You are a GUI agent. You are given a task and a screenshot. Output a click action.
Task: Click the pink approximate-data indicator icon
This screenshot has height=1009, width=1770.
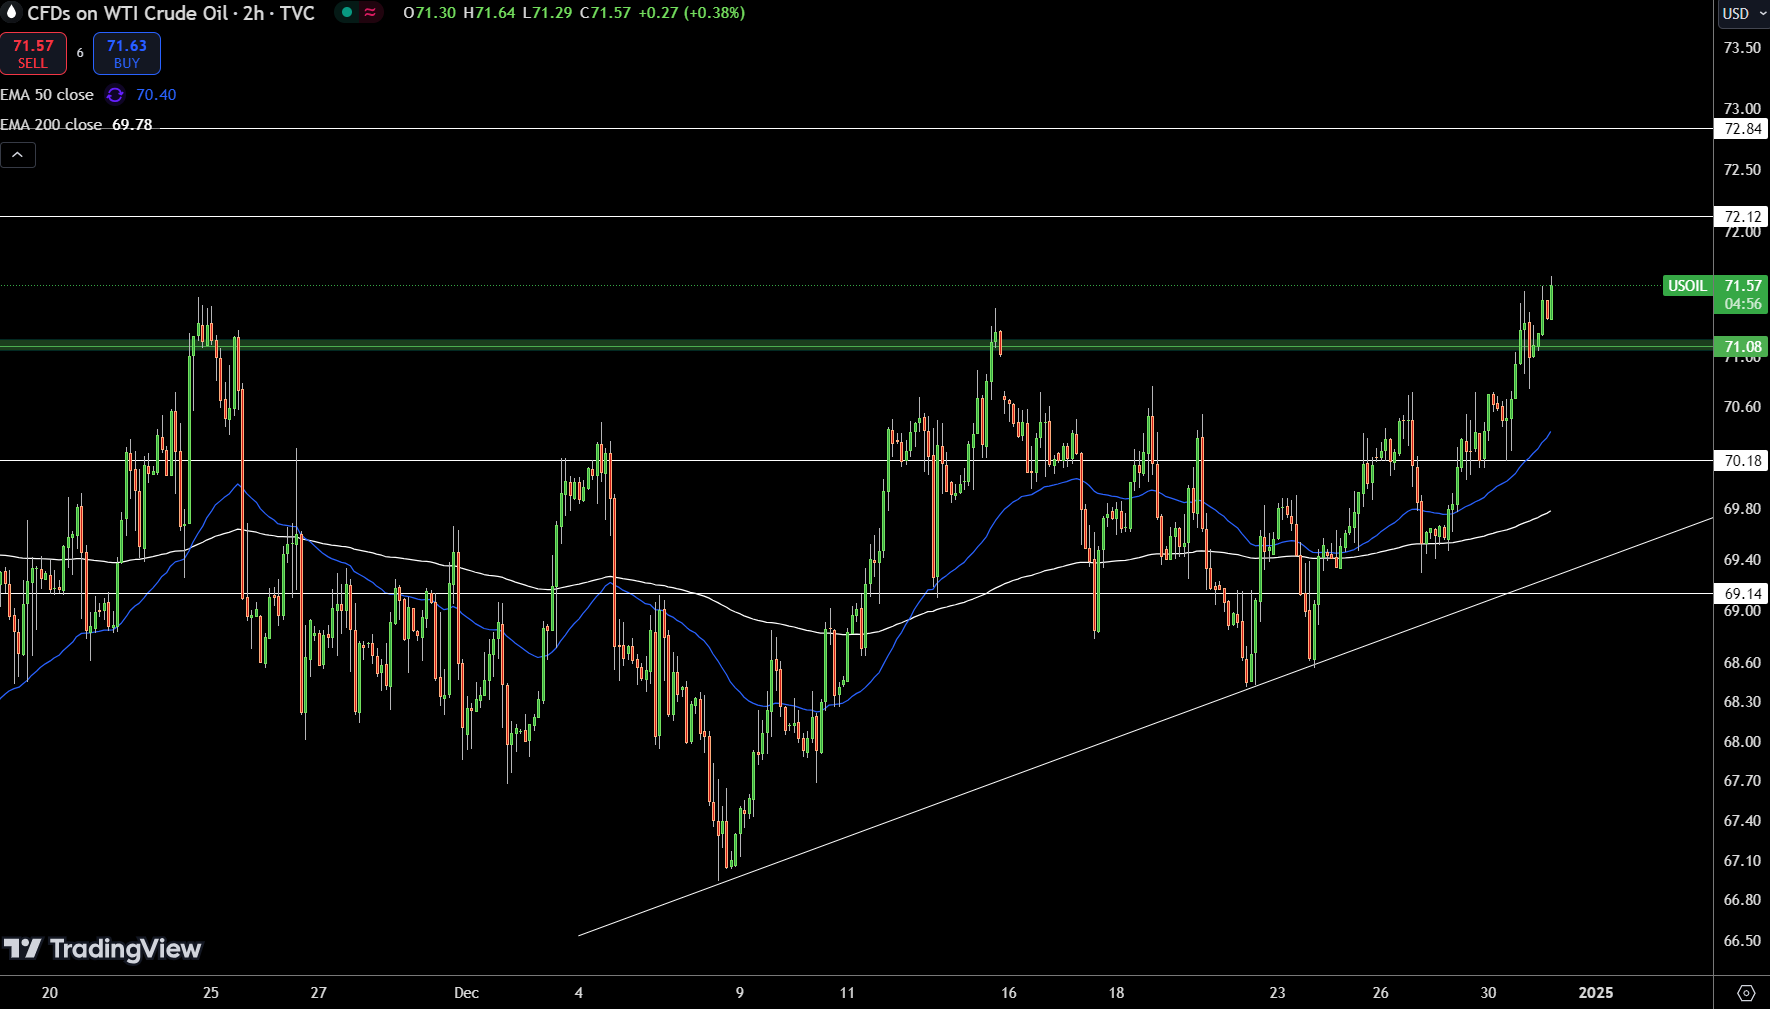tap(371, 13)
